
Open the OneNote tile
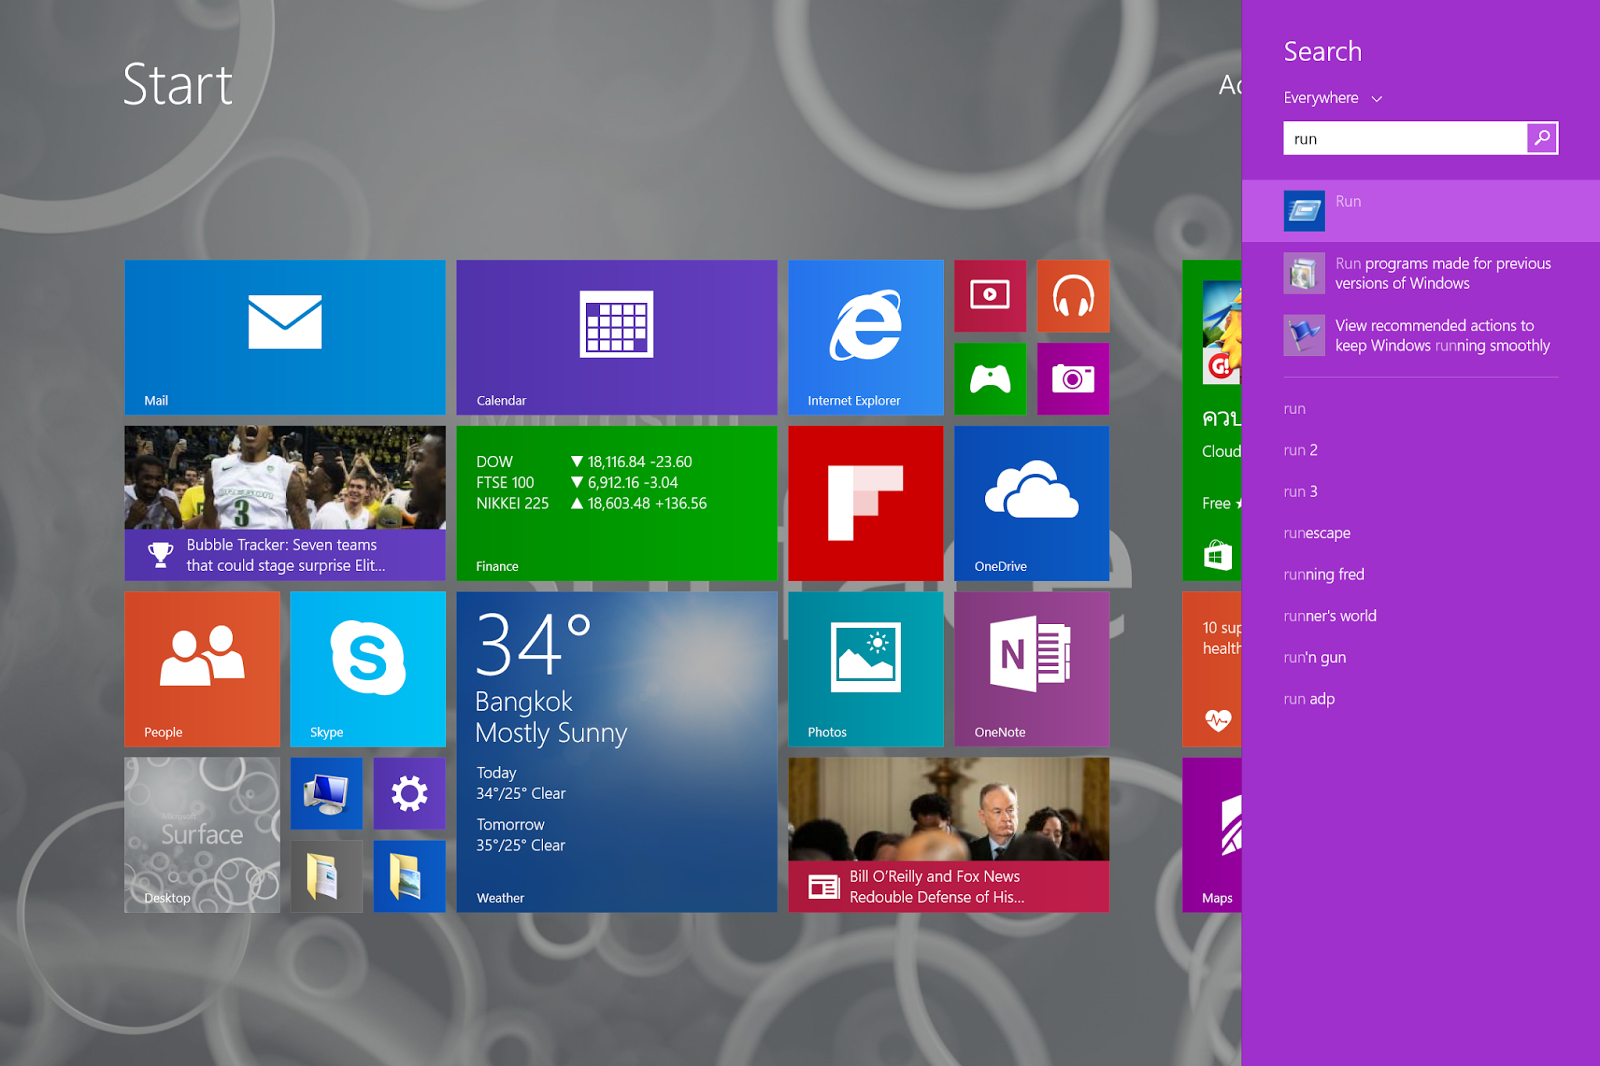(x=1032, y=669)
